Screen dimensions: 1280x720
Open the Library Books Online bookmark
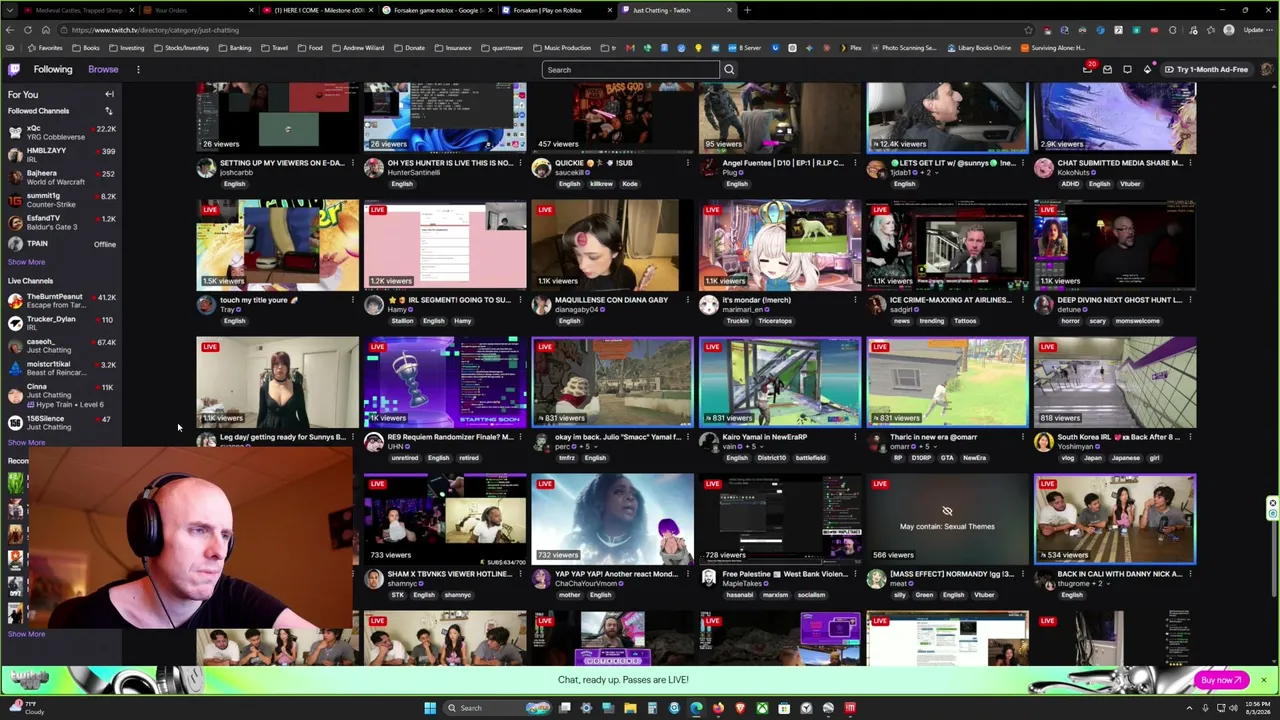979,48
